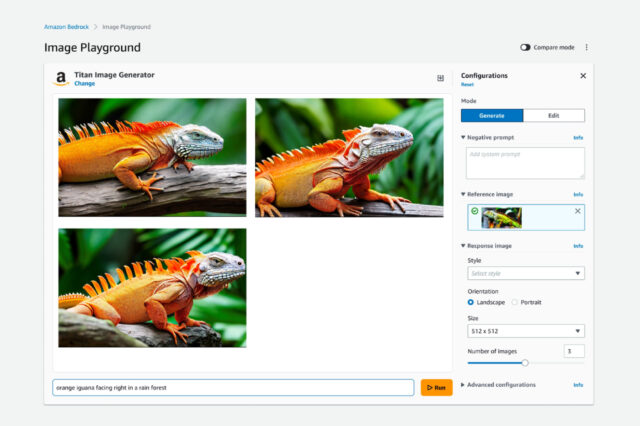This screenshot has height=426, width=640.
Task: Switch to the Edit mode tab
Action: tap(554, 115)
